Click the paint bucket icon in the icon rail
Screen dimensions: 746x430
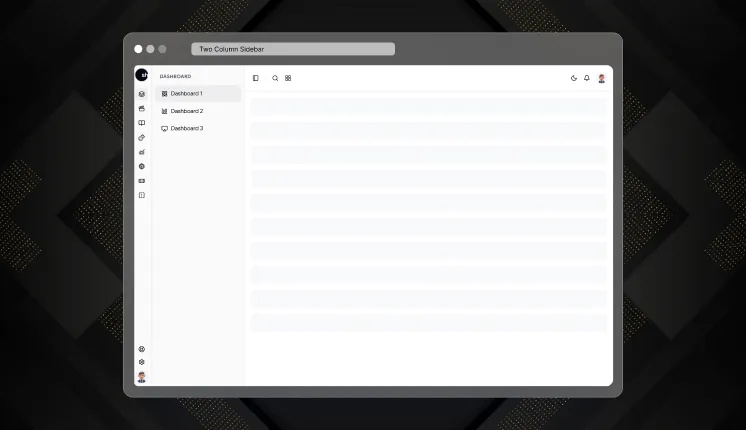(x=142, y=137)
